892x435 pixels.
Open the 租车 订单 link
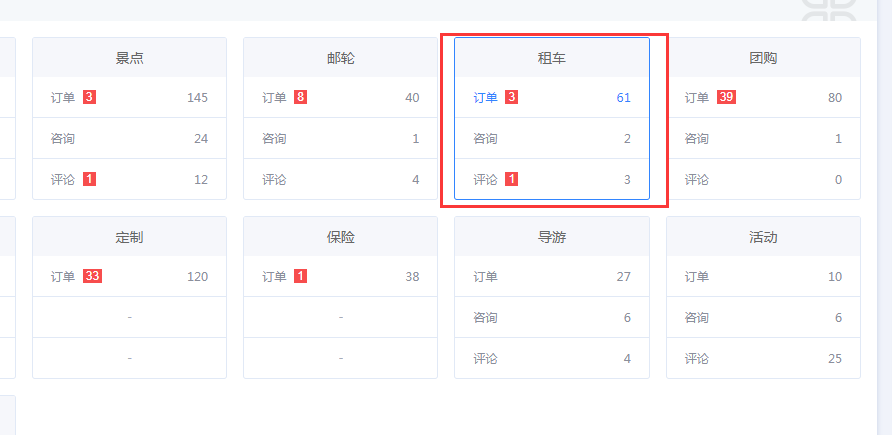point(485,98)
